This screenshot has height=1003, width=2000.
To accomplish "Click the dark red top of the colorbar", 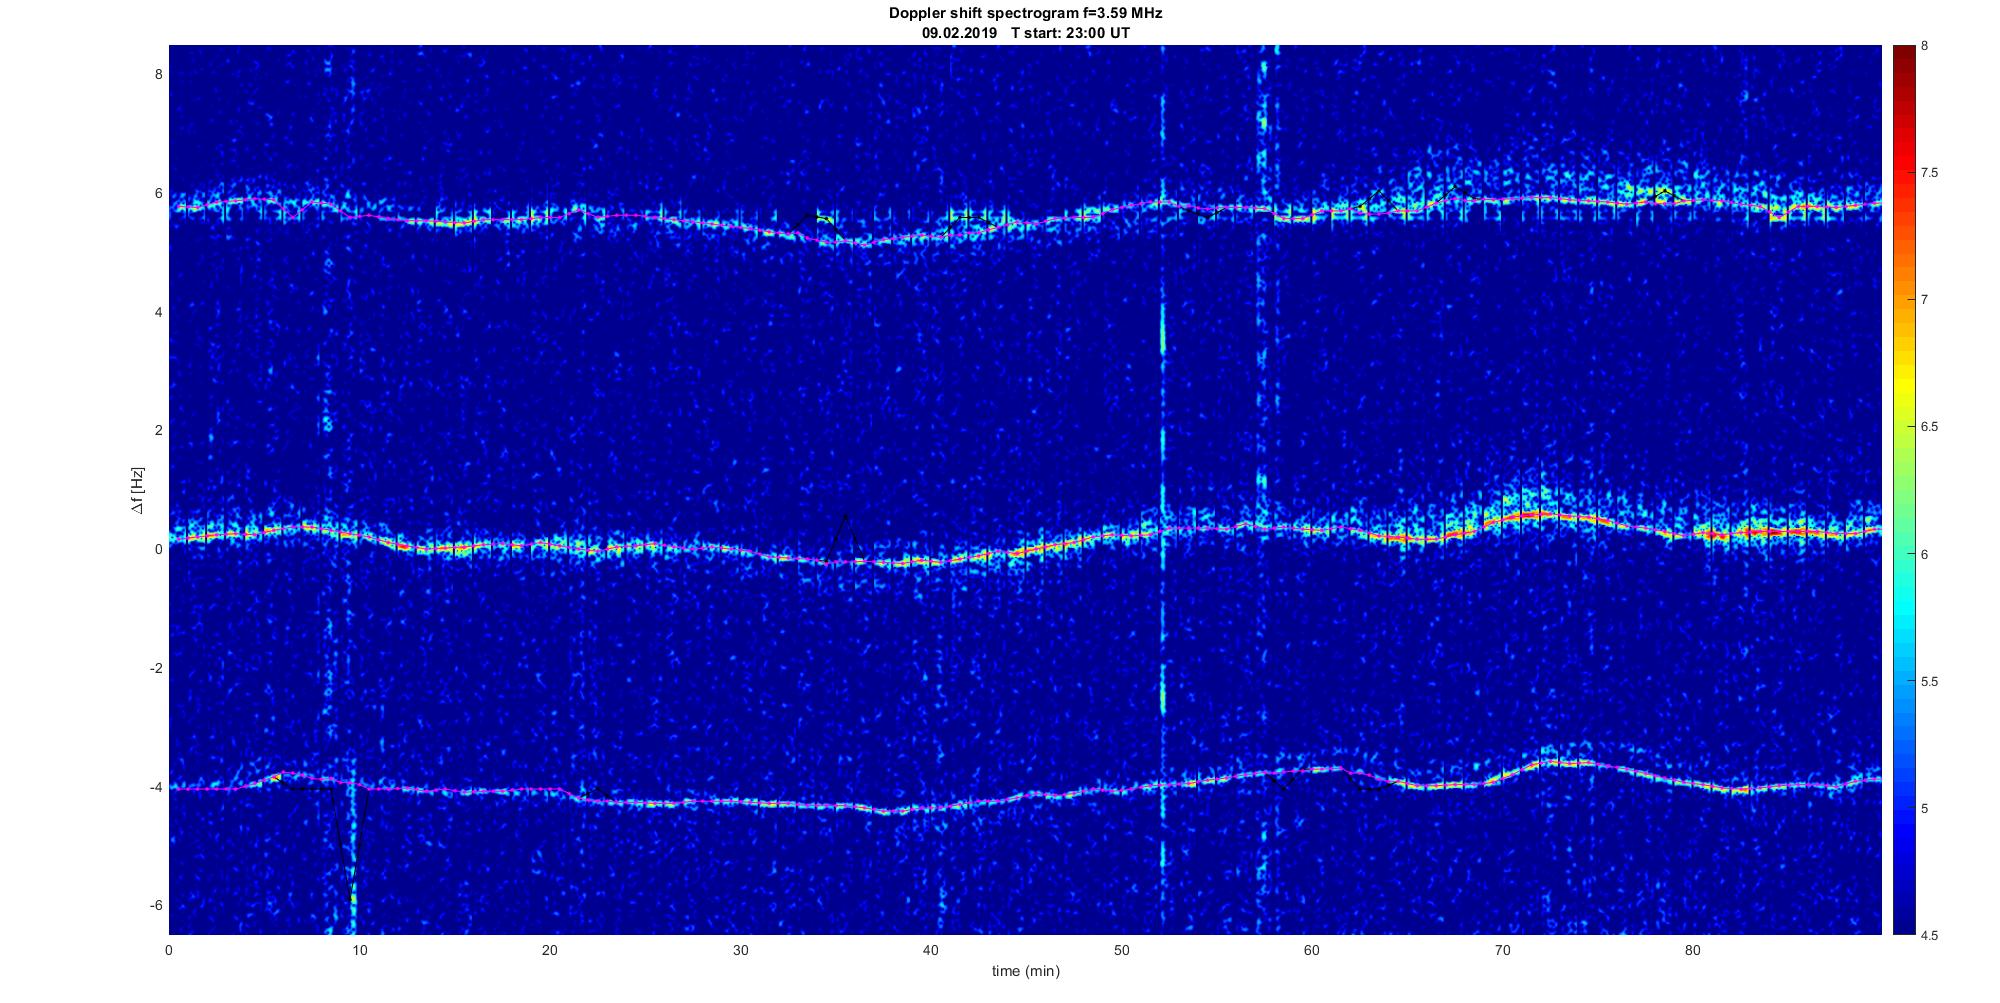I will [1903, 55].
